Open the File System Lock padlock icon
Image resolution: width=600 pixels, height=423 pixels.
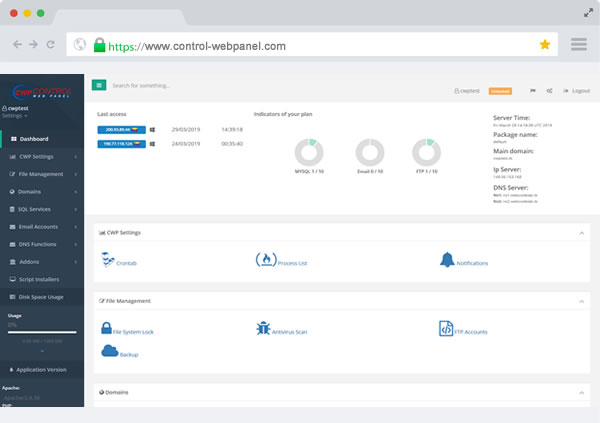coord(106,328)
